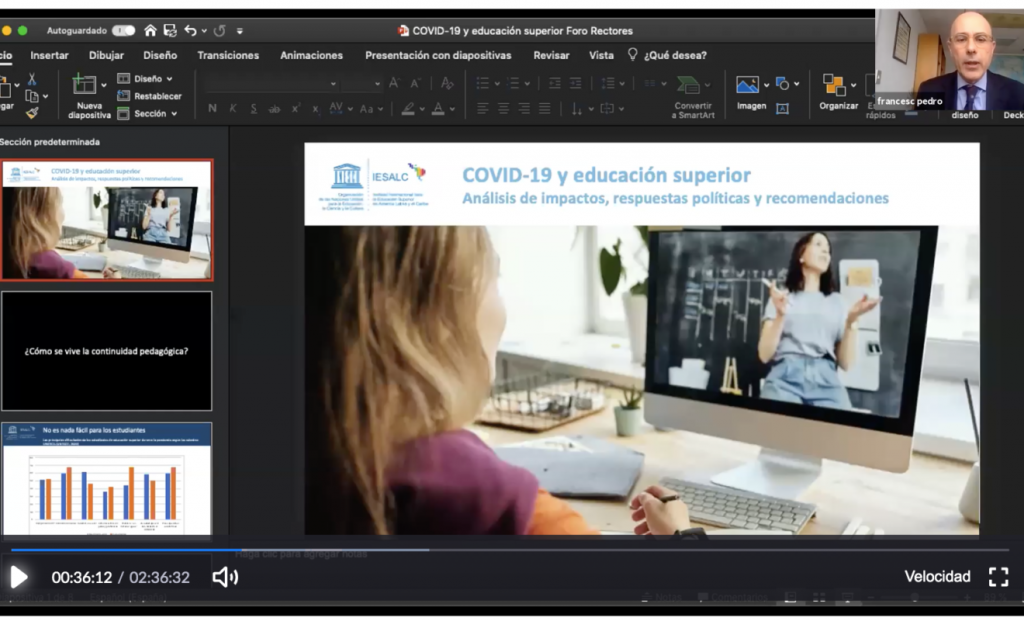Switch to the Diseño ribbon tab
1024x621 pixels.
(160, 56)
